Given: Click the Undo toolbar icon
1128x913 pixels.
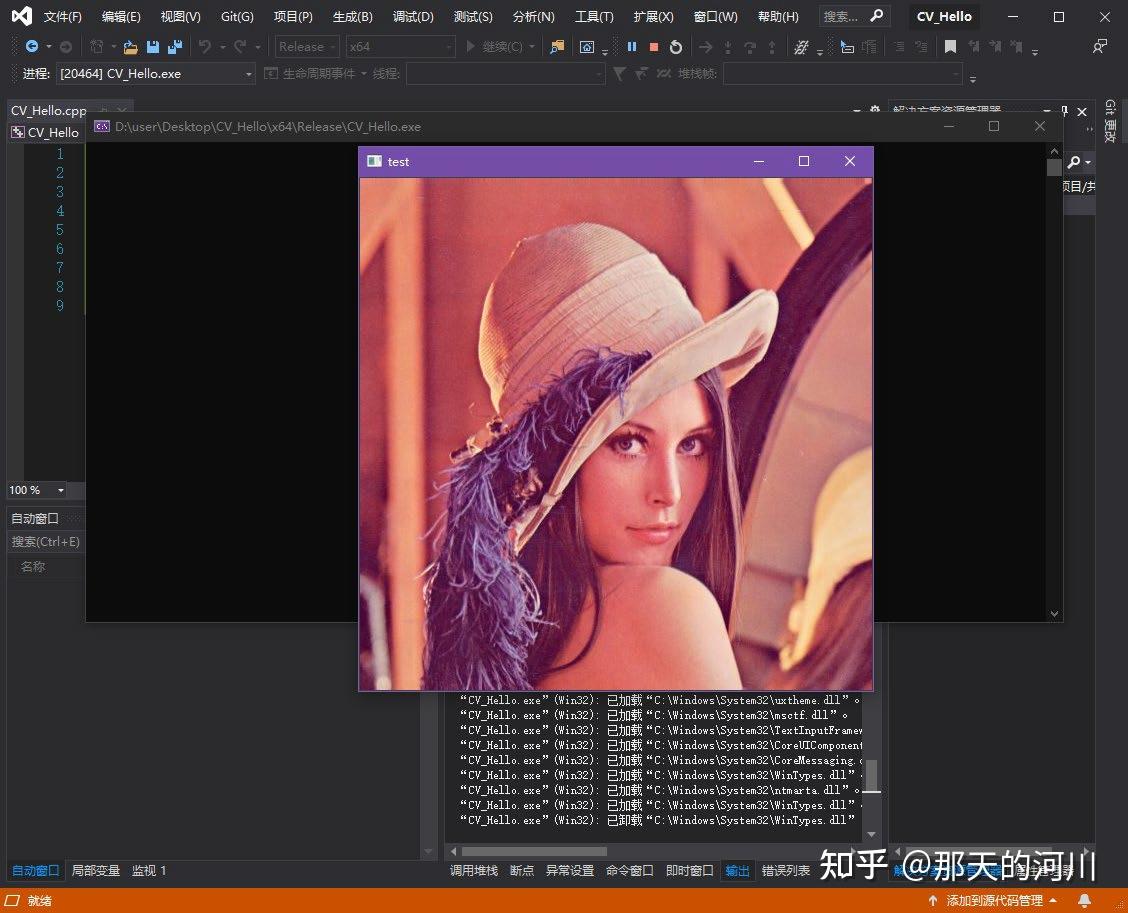Looking at the screenshot, I should 206,47.
